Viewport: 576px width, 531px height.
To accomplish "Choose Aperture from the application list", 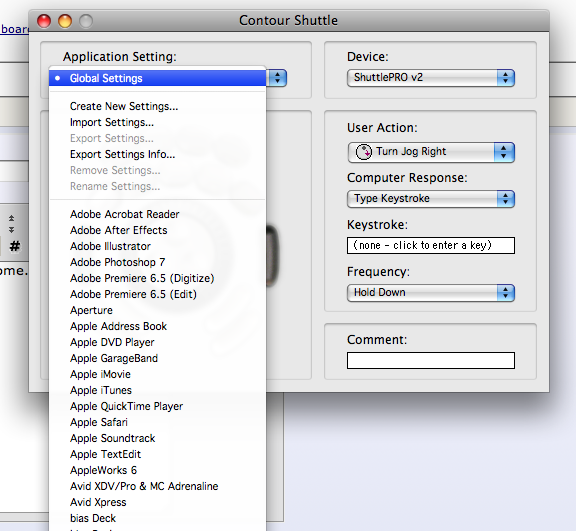I will [157, 310].
